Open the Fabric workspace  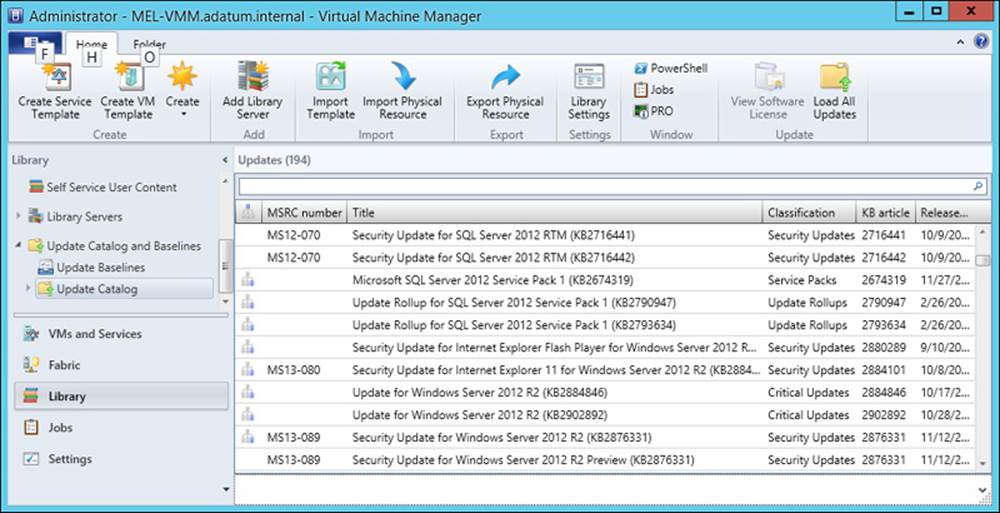121,365
